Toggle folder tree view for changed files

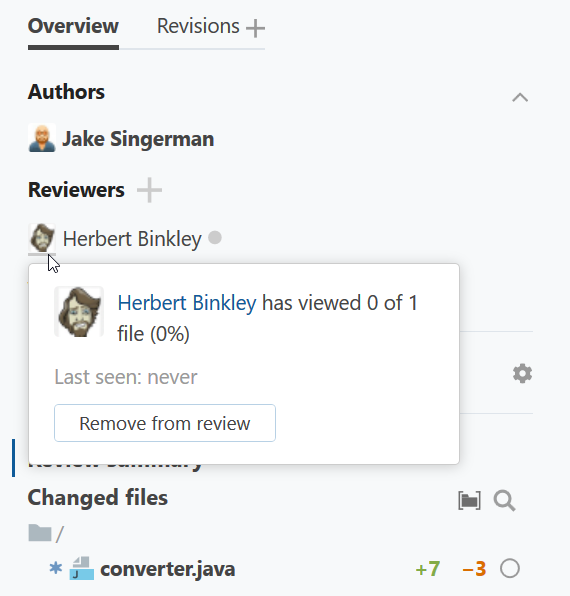click(469, 500)
